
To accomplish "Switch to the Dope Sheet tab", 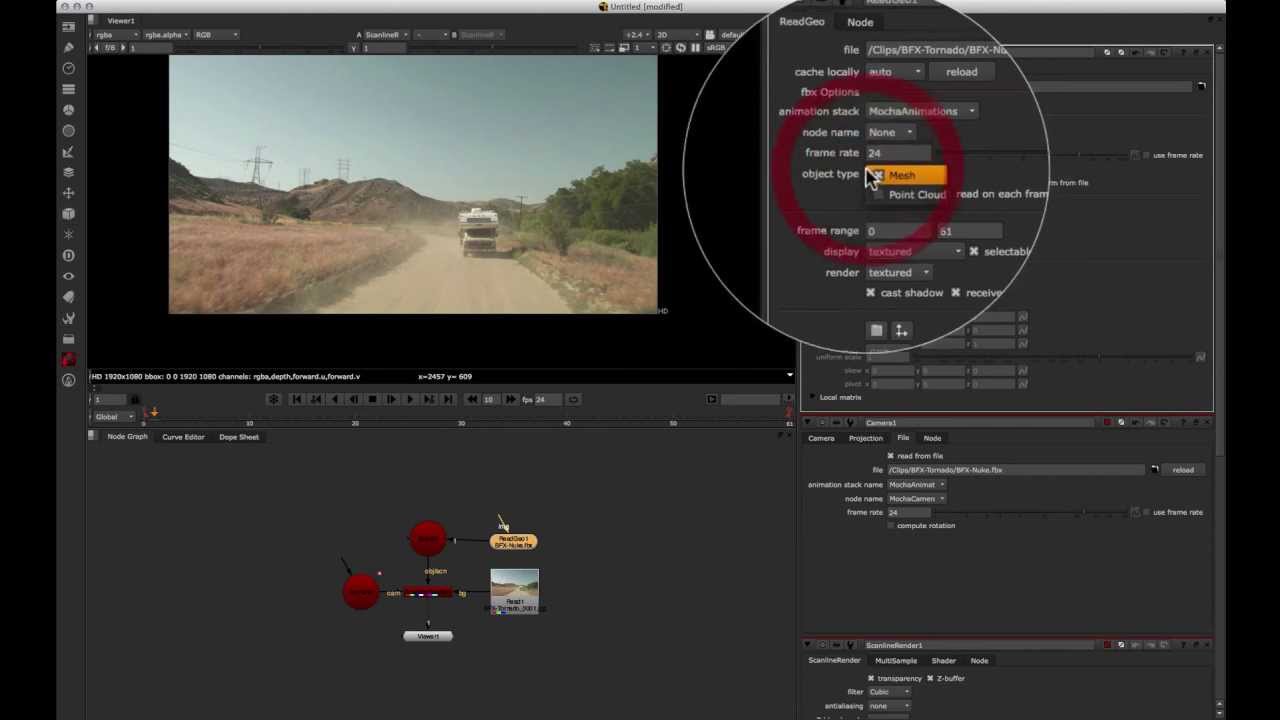I will tap(239, 437).
